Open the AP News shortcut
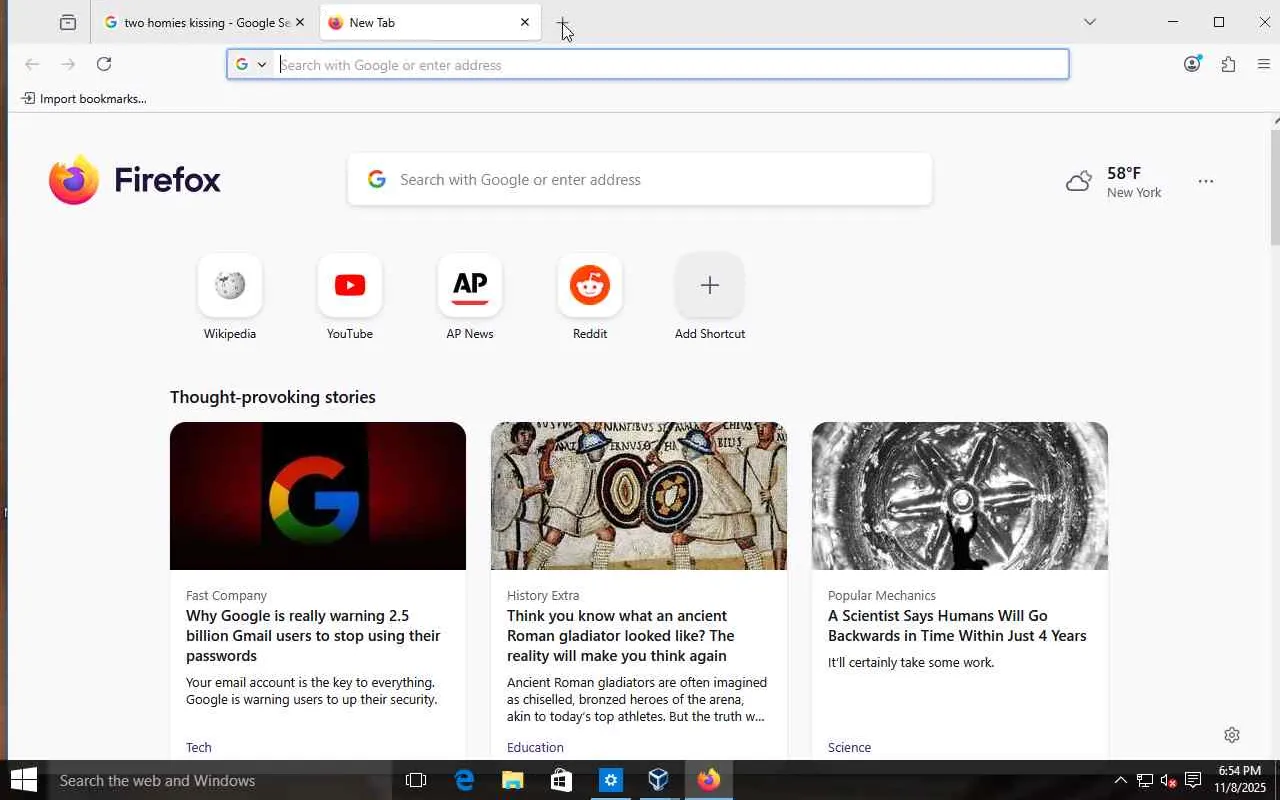Viewport: 1280px width, 800px height. pos(470,298)
